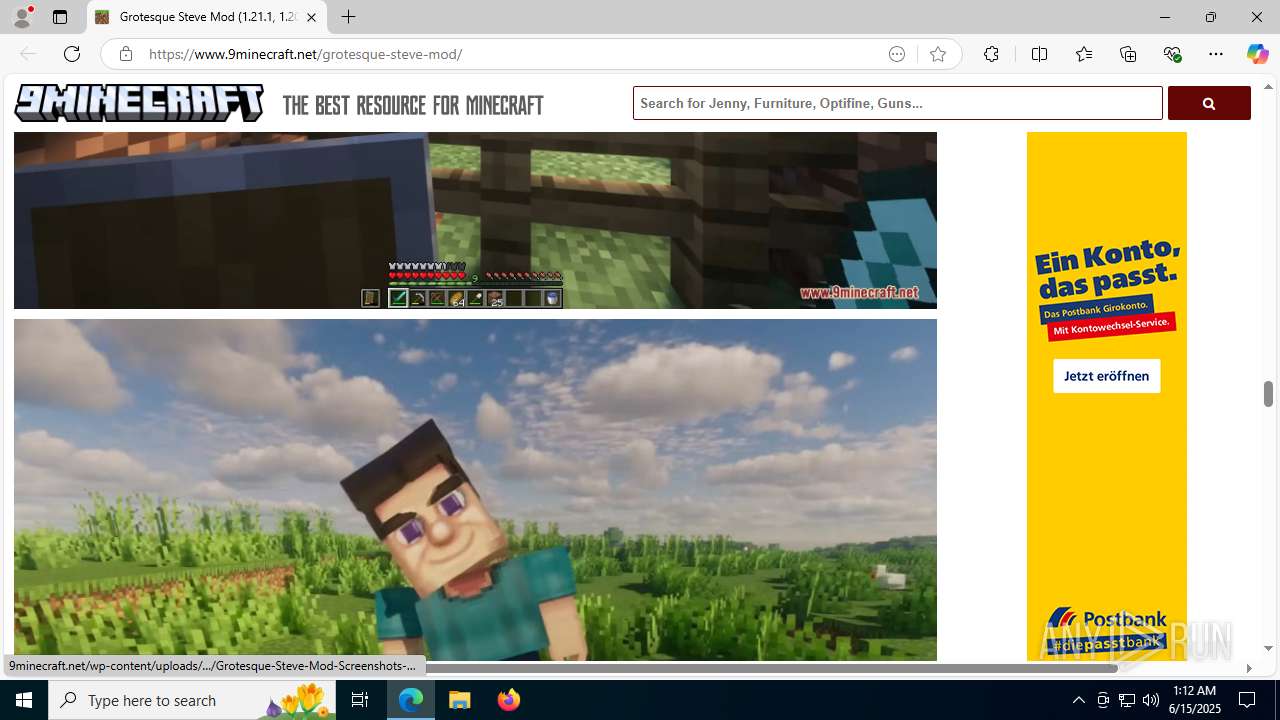Viewport: 1280px width, 720px height.
Task: Open the Minecraft hotbar screenshot image
Action: (475, 220)
